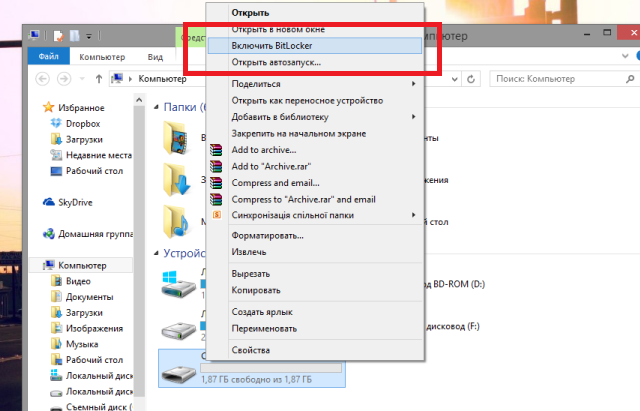Viewport: 640px width, 411px height.
Task: Select 'BD-ROM (D:)' drive entry
Action: click(455, 284)
